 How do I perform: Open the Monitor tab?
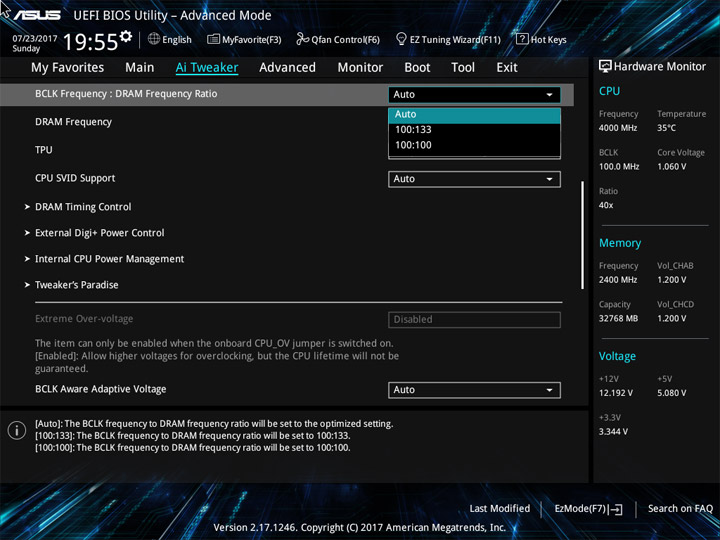pos(360,68)
